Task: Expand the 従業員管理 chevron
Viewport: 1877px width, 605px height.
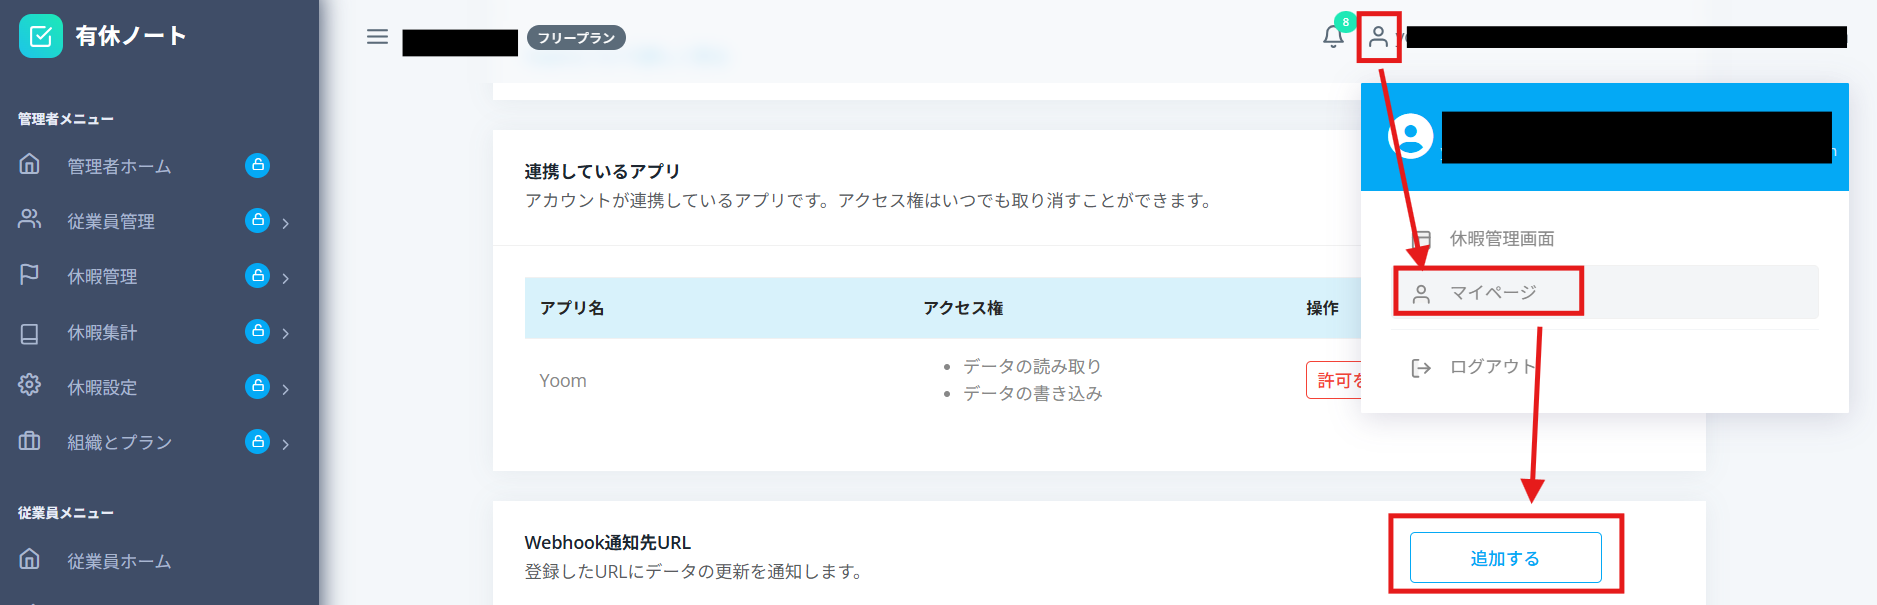Action: point(286,223)
